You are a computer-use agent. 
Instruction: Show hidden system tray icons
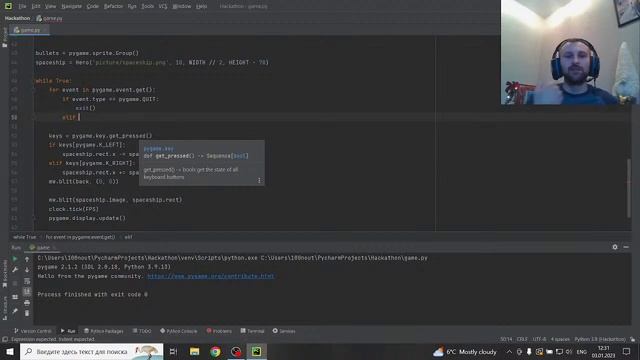click(509, 351)
